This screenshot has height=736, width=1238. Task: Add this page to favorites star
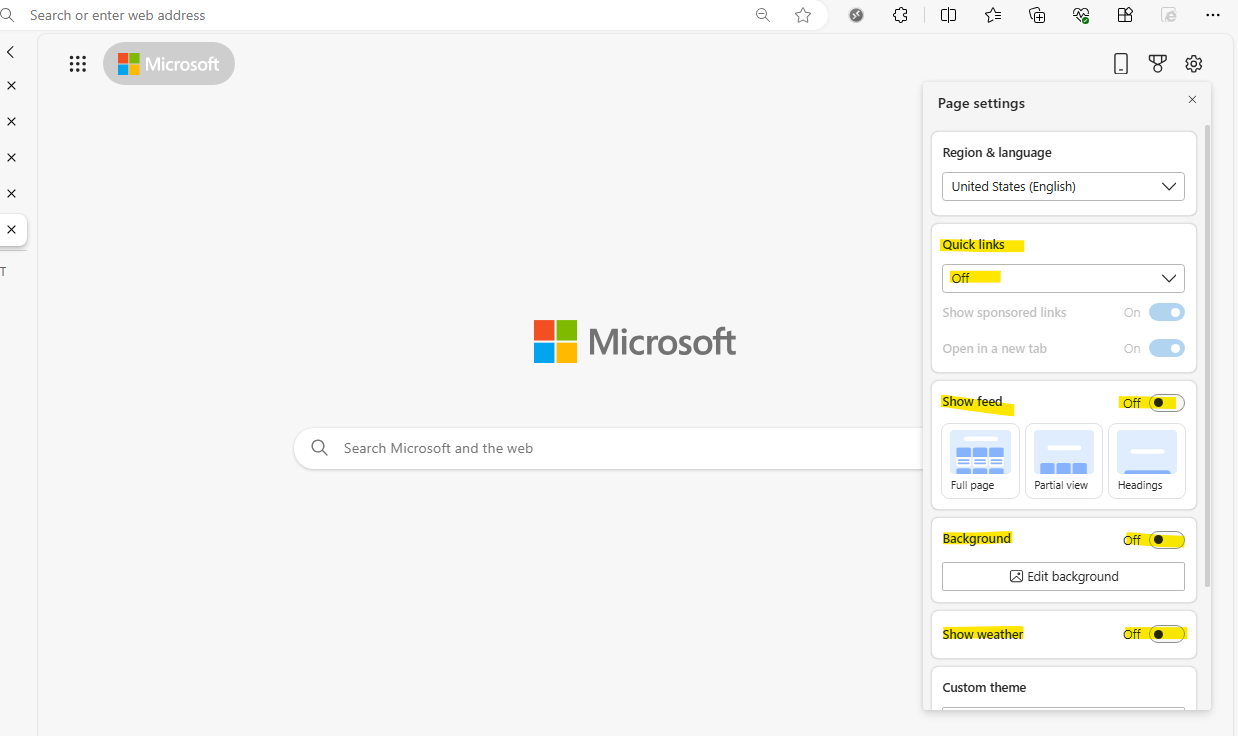tap(803, 15)
